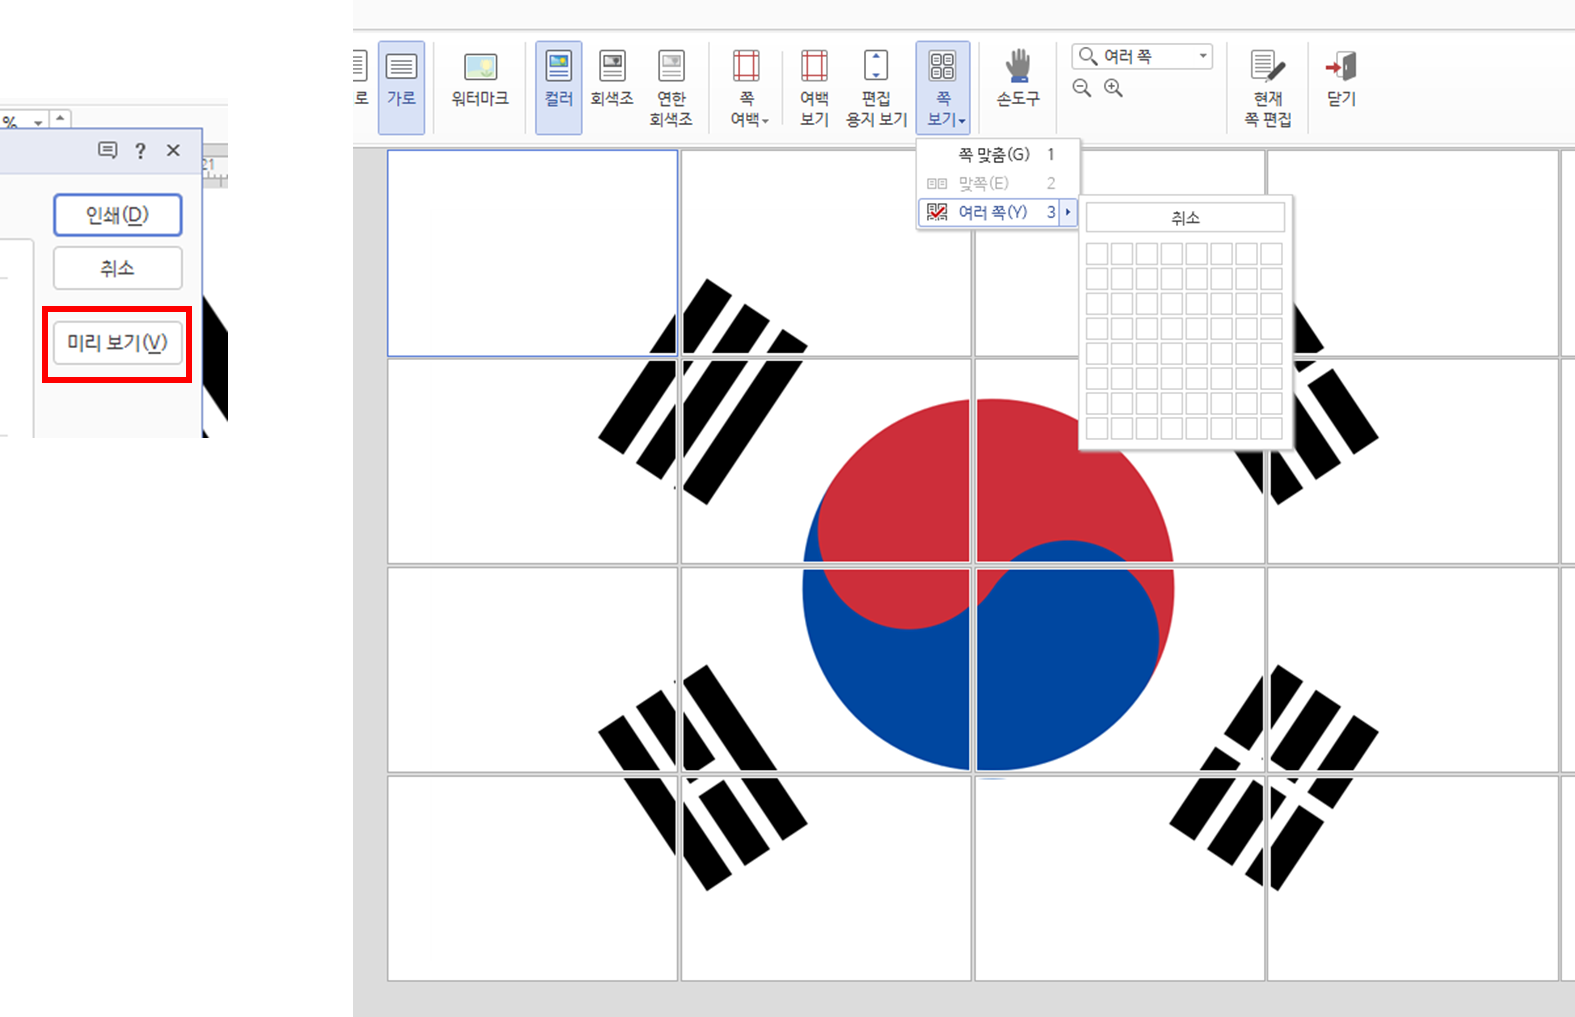Choose 쪽 맞춤(G) from menu

tap(998, 154)
